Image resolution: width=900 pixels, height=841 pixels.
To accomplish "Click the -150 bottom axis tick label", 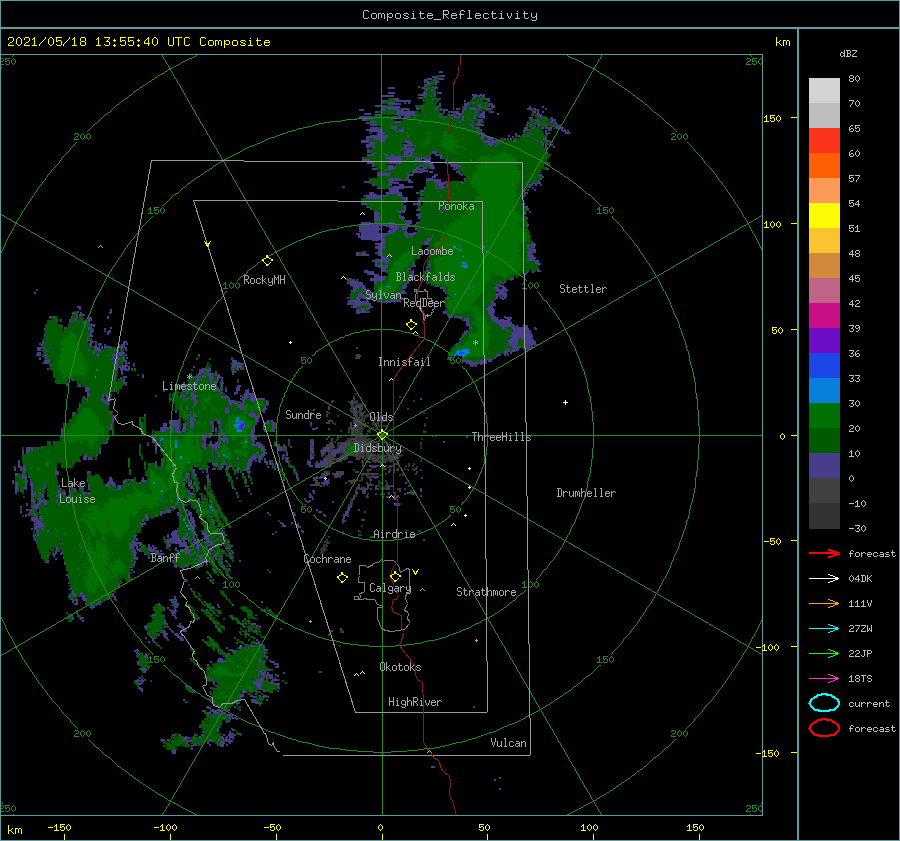I will pos(59,827).
